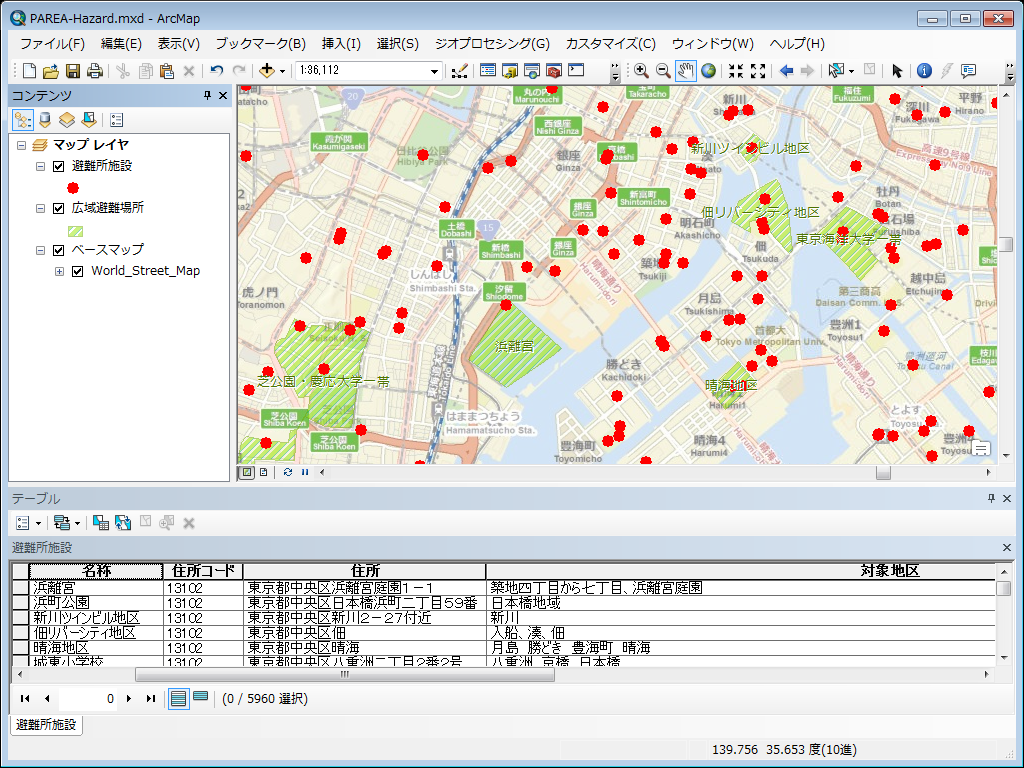Open the ジオプロセシング(G) menu
The width and height of the screenshot is (1024, 768).
coord(492,44)
